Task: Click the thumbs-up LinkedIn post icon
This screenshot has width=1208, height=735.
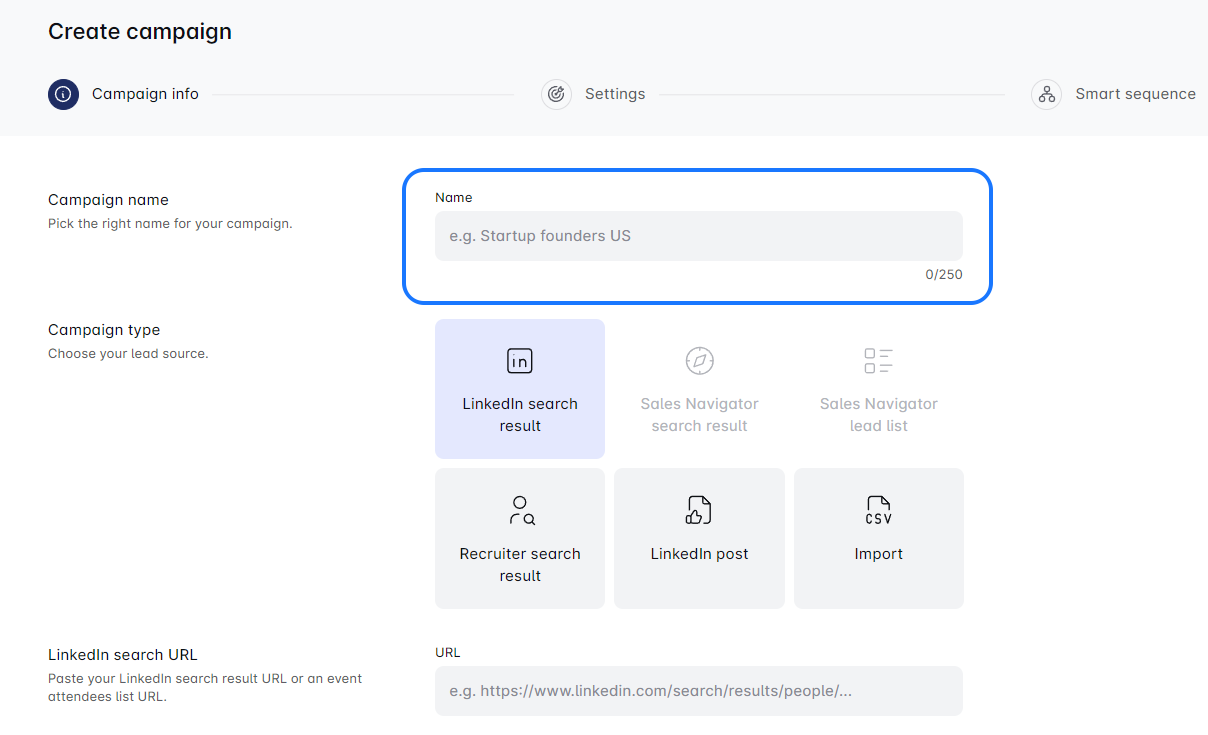Action: click(699, 510)
